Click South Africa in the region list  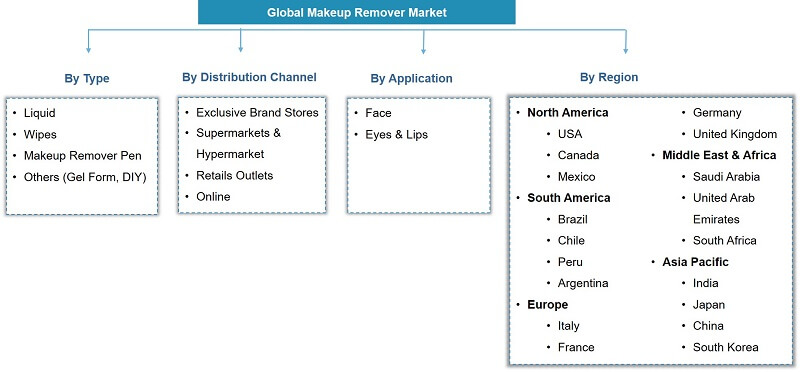[x=724, y=240]
